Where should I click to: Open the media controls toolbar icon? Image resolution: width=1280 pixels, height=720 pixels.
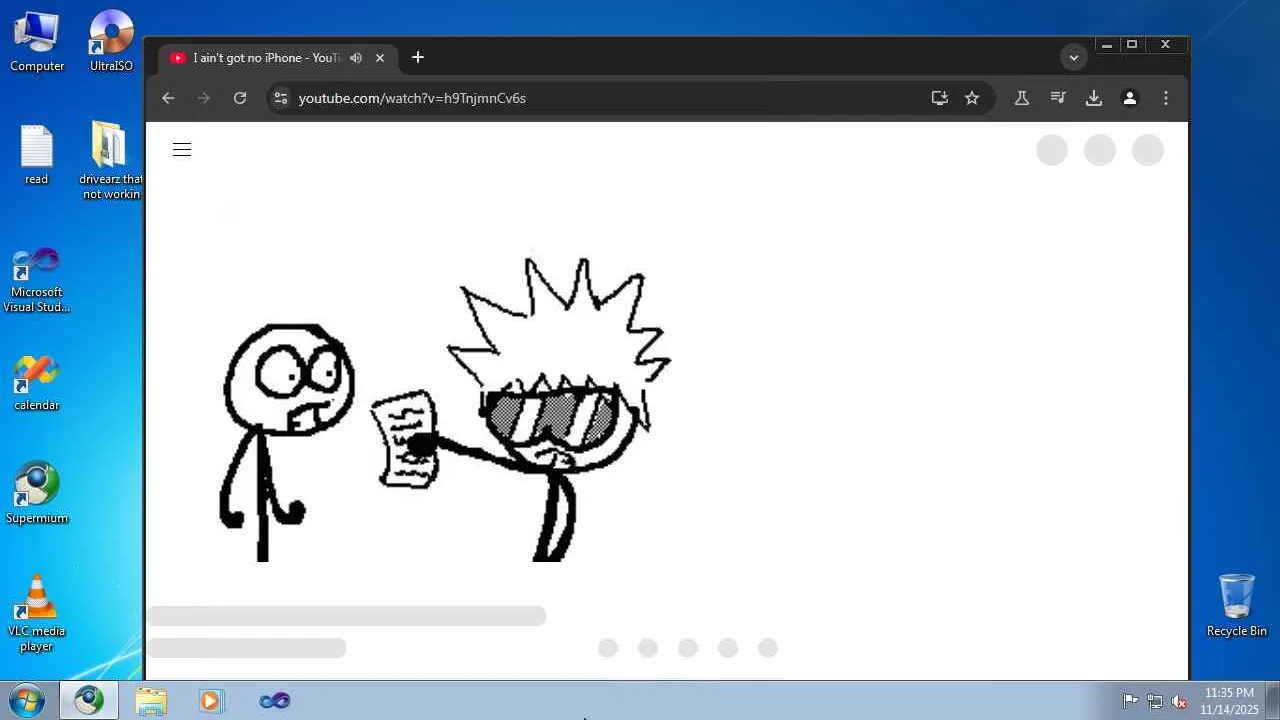point(1058,98)
